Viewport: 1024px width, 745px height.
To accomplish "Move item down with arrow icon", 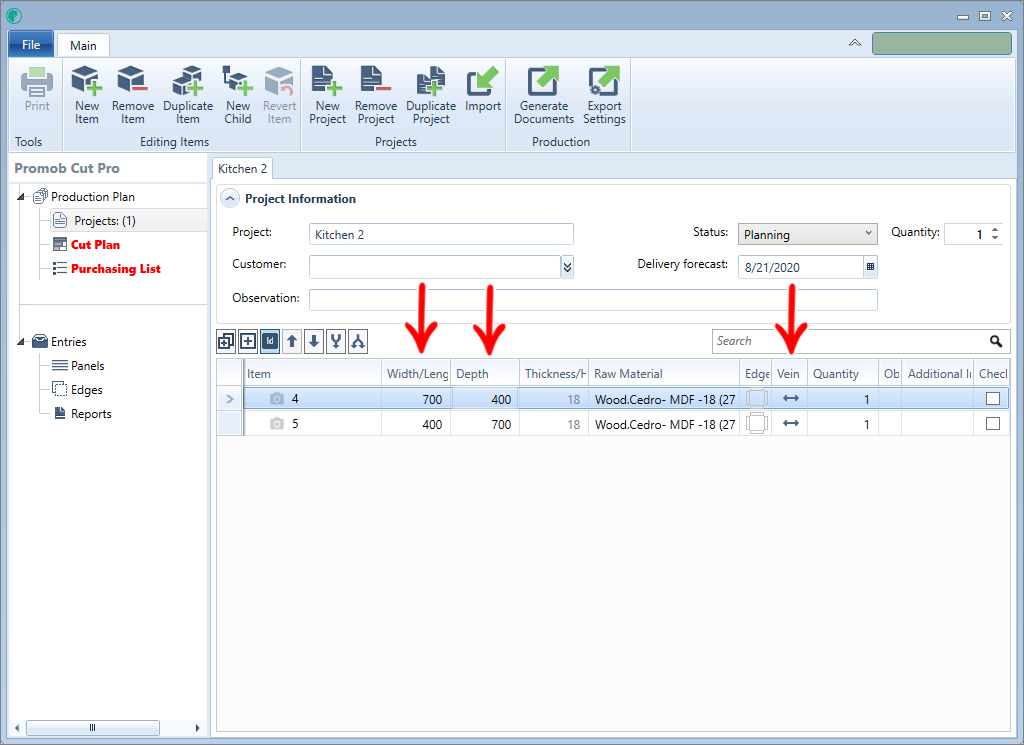I will [314, 341].
